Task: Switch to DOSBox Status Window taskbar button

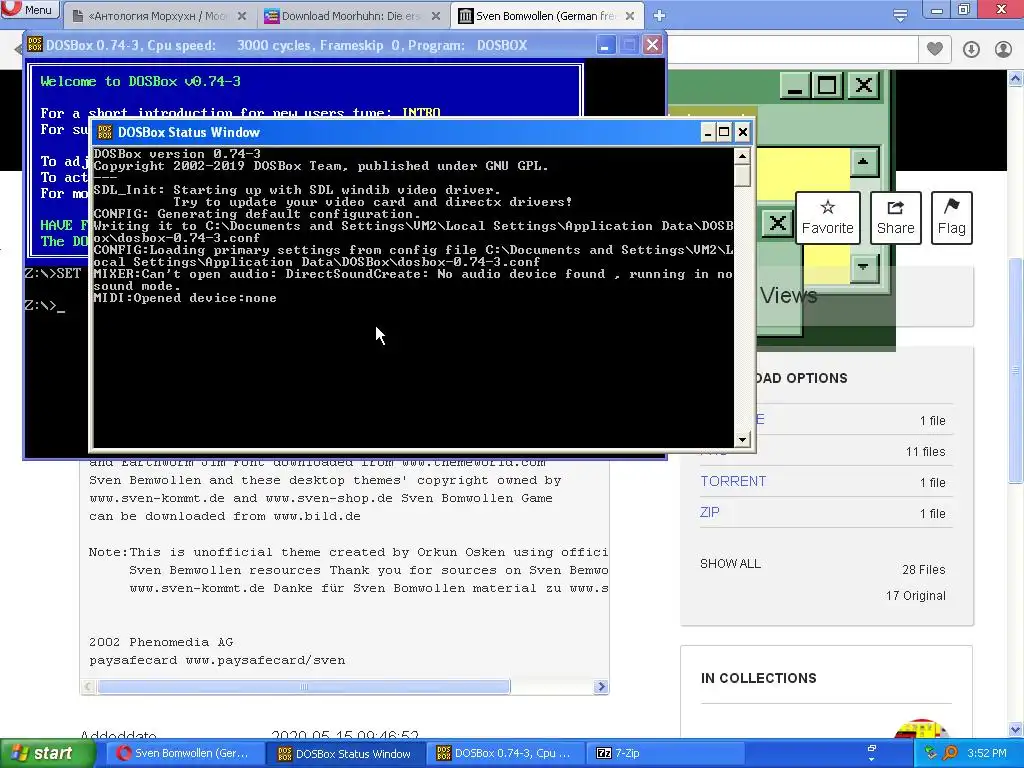Action: click(x=346, y=753)
